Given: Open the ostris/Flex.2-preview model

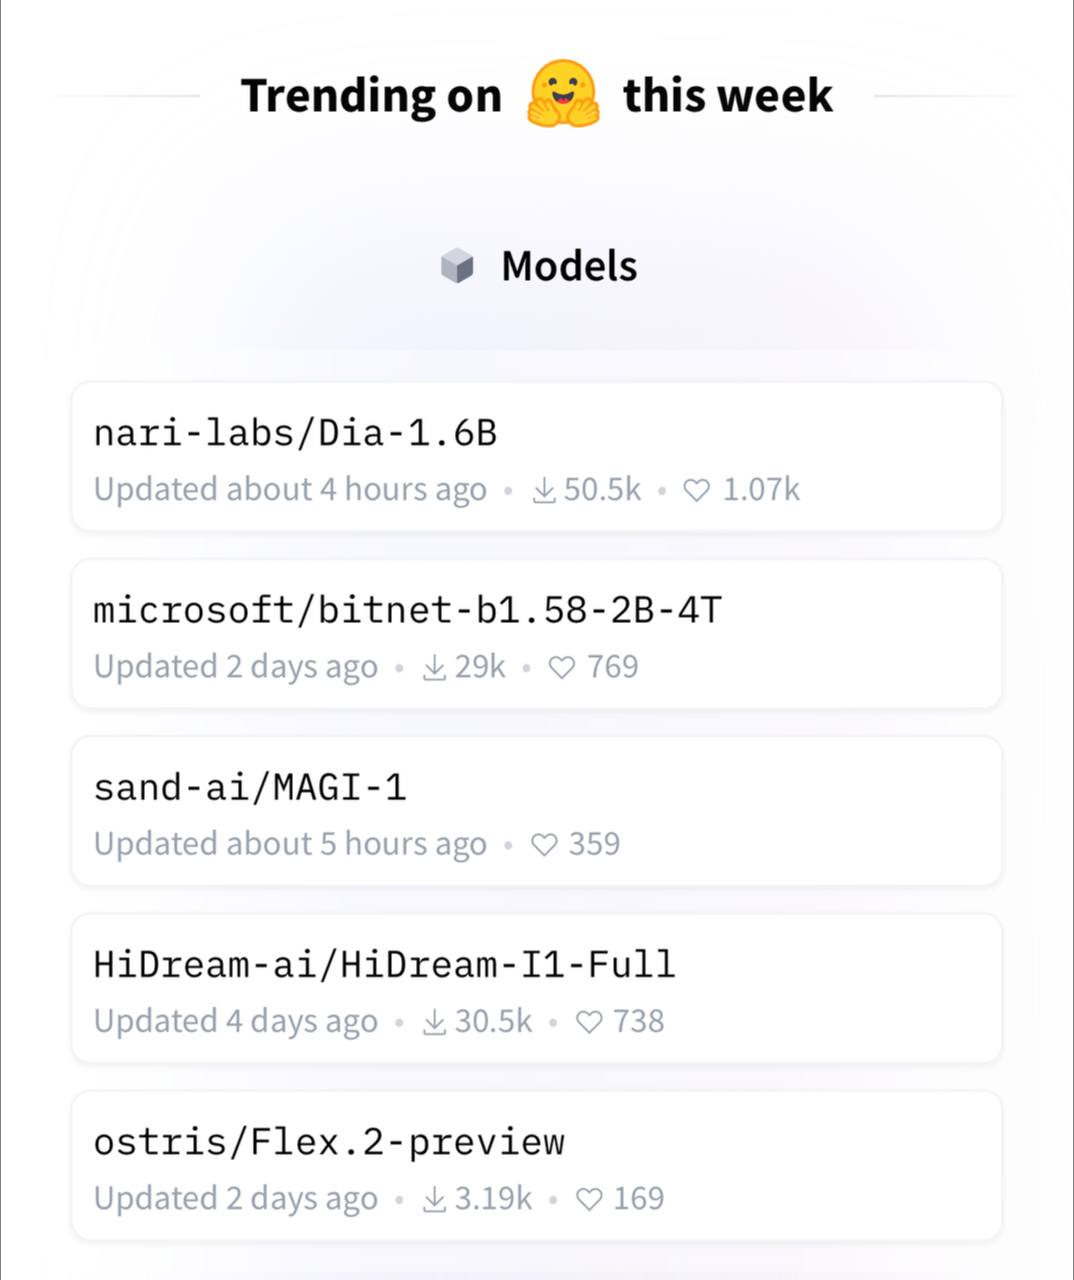Looking at the screenshot, I should (x=537, y=1165).
